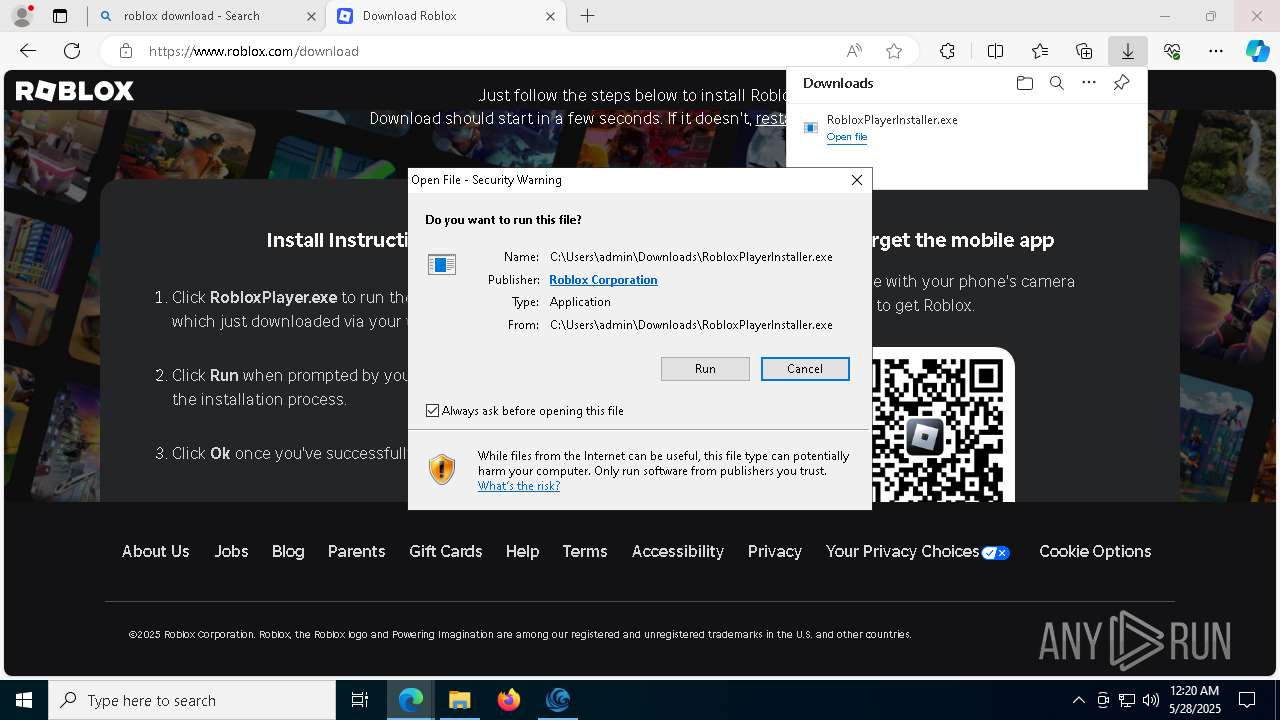Image resolution: width=1280 pixels, height=720 pixels.
Task: Add this page to favorites star
Action: pos(894,51)
